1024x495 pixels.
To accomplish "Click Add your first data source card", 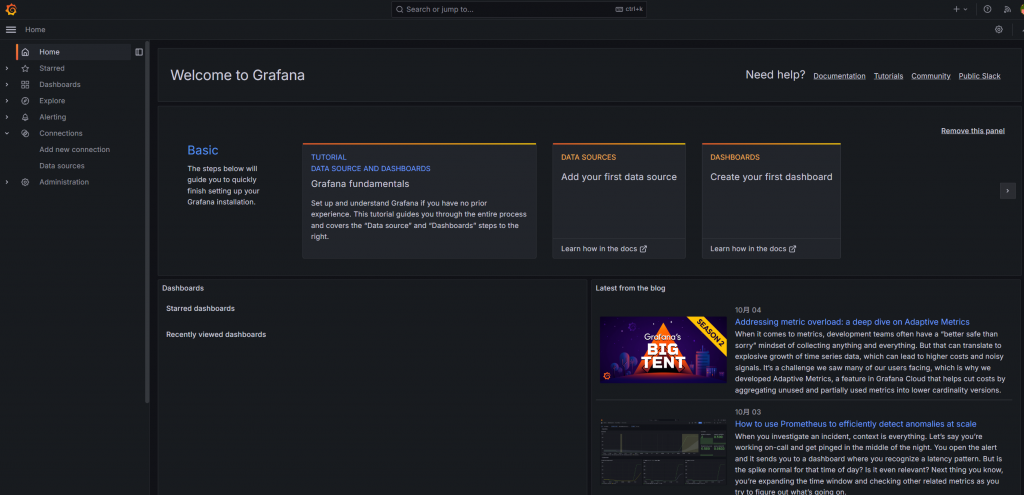I will (x=619, y=201).
